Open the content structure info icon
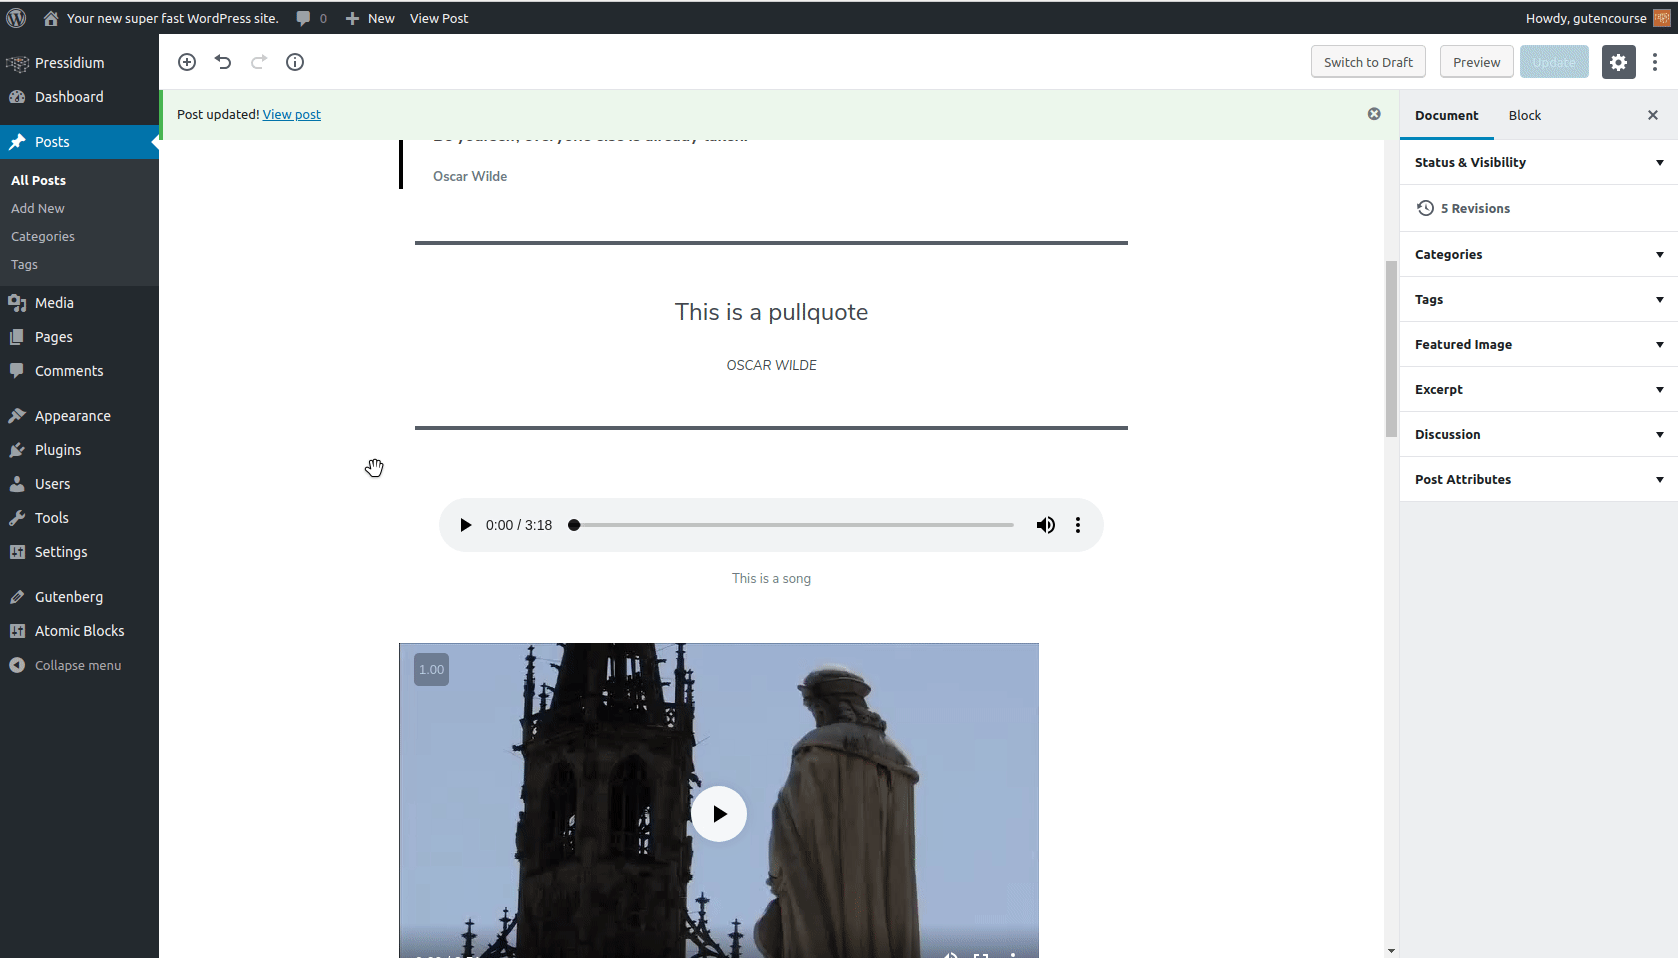 [x=295, y=62]
